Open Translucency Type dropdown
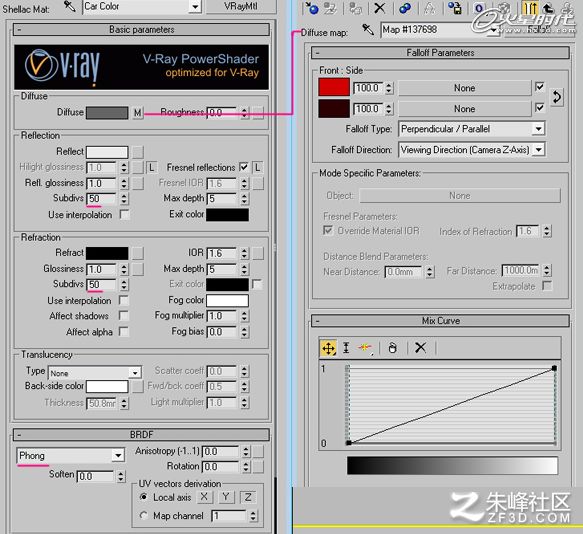 tap(135, 373)
